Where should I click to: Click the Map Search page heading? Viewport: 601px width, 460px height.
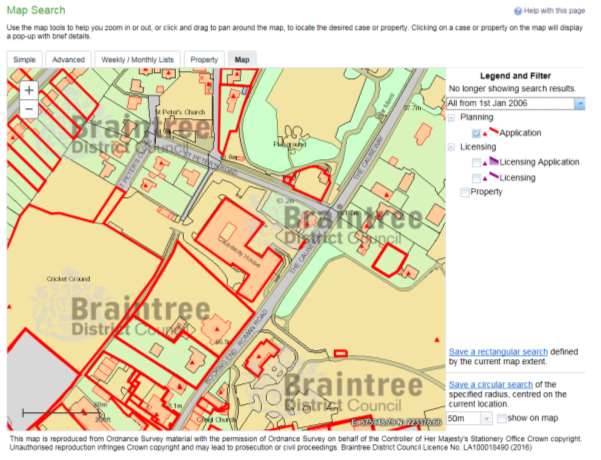36,10
